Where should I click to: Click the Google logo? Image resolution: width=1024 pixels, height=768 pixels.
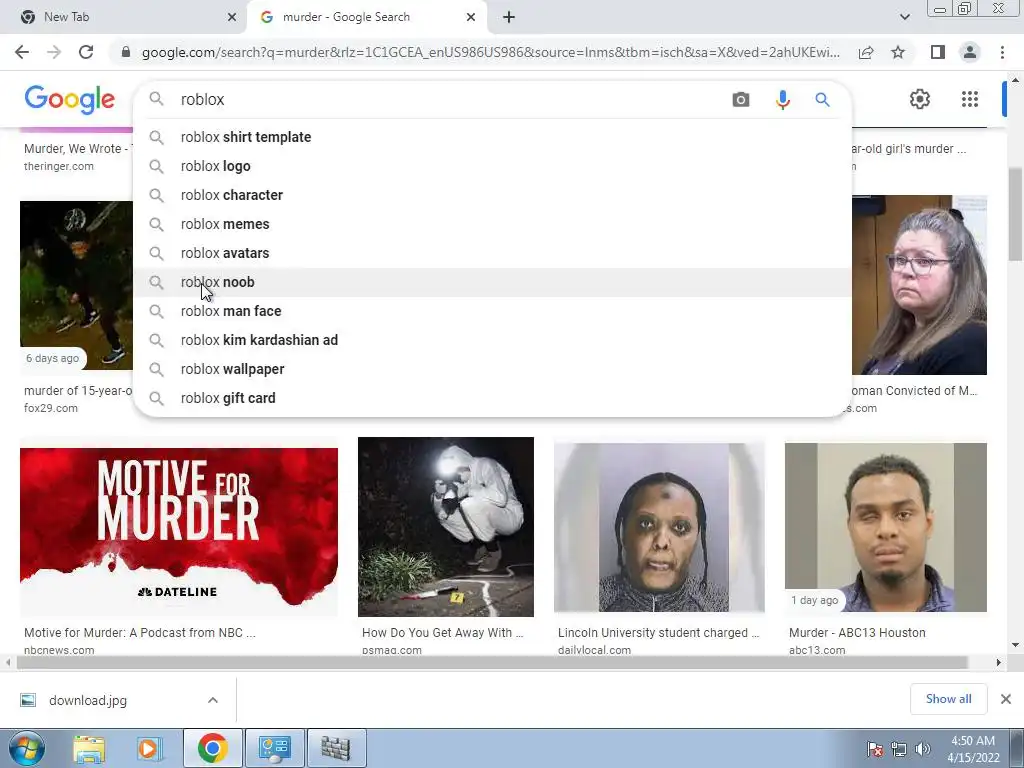(x=70, y=99)
